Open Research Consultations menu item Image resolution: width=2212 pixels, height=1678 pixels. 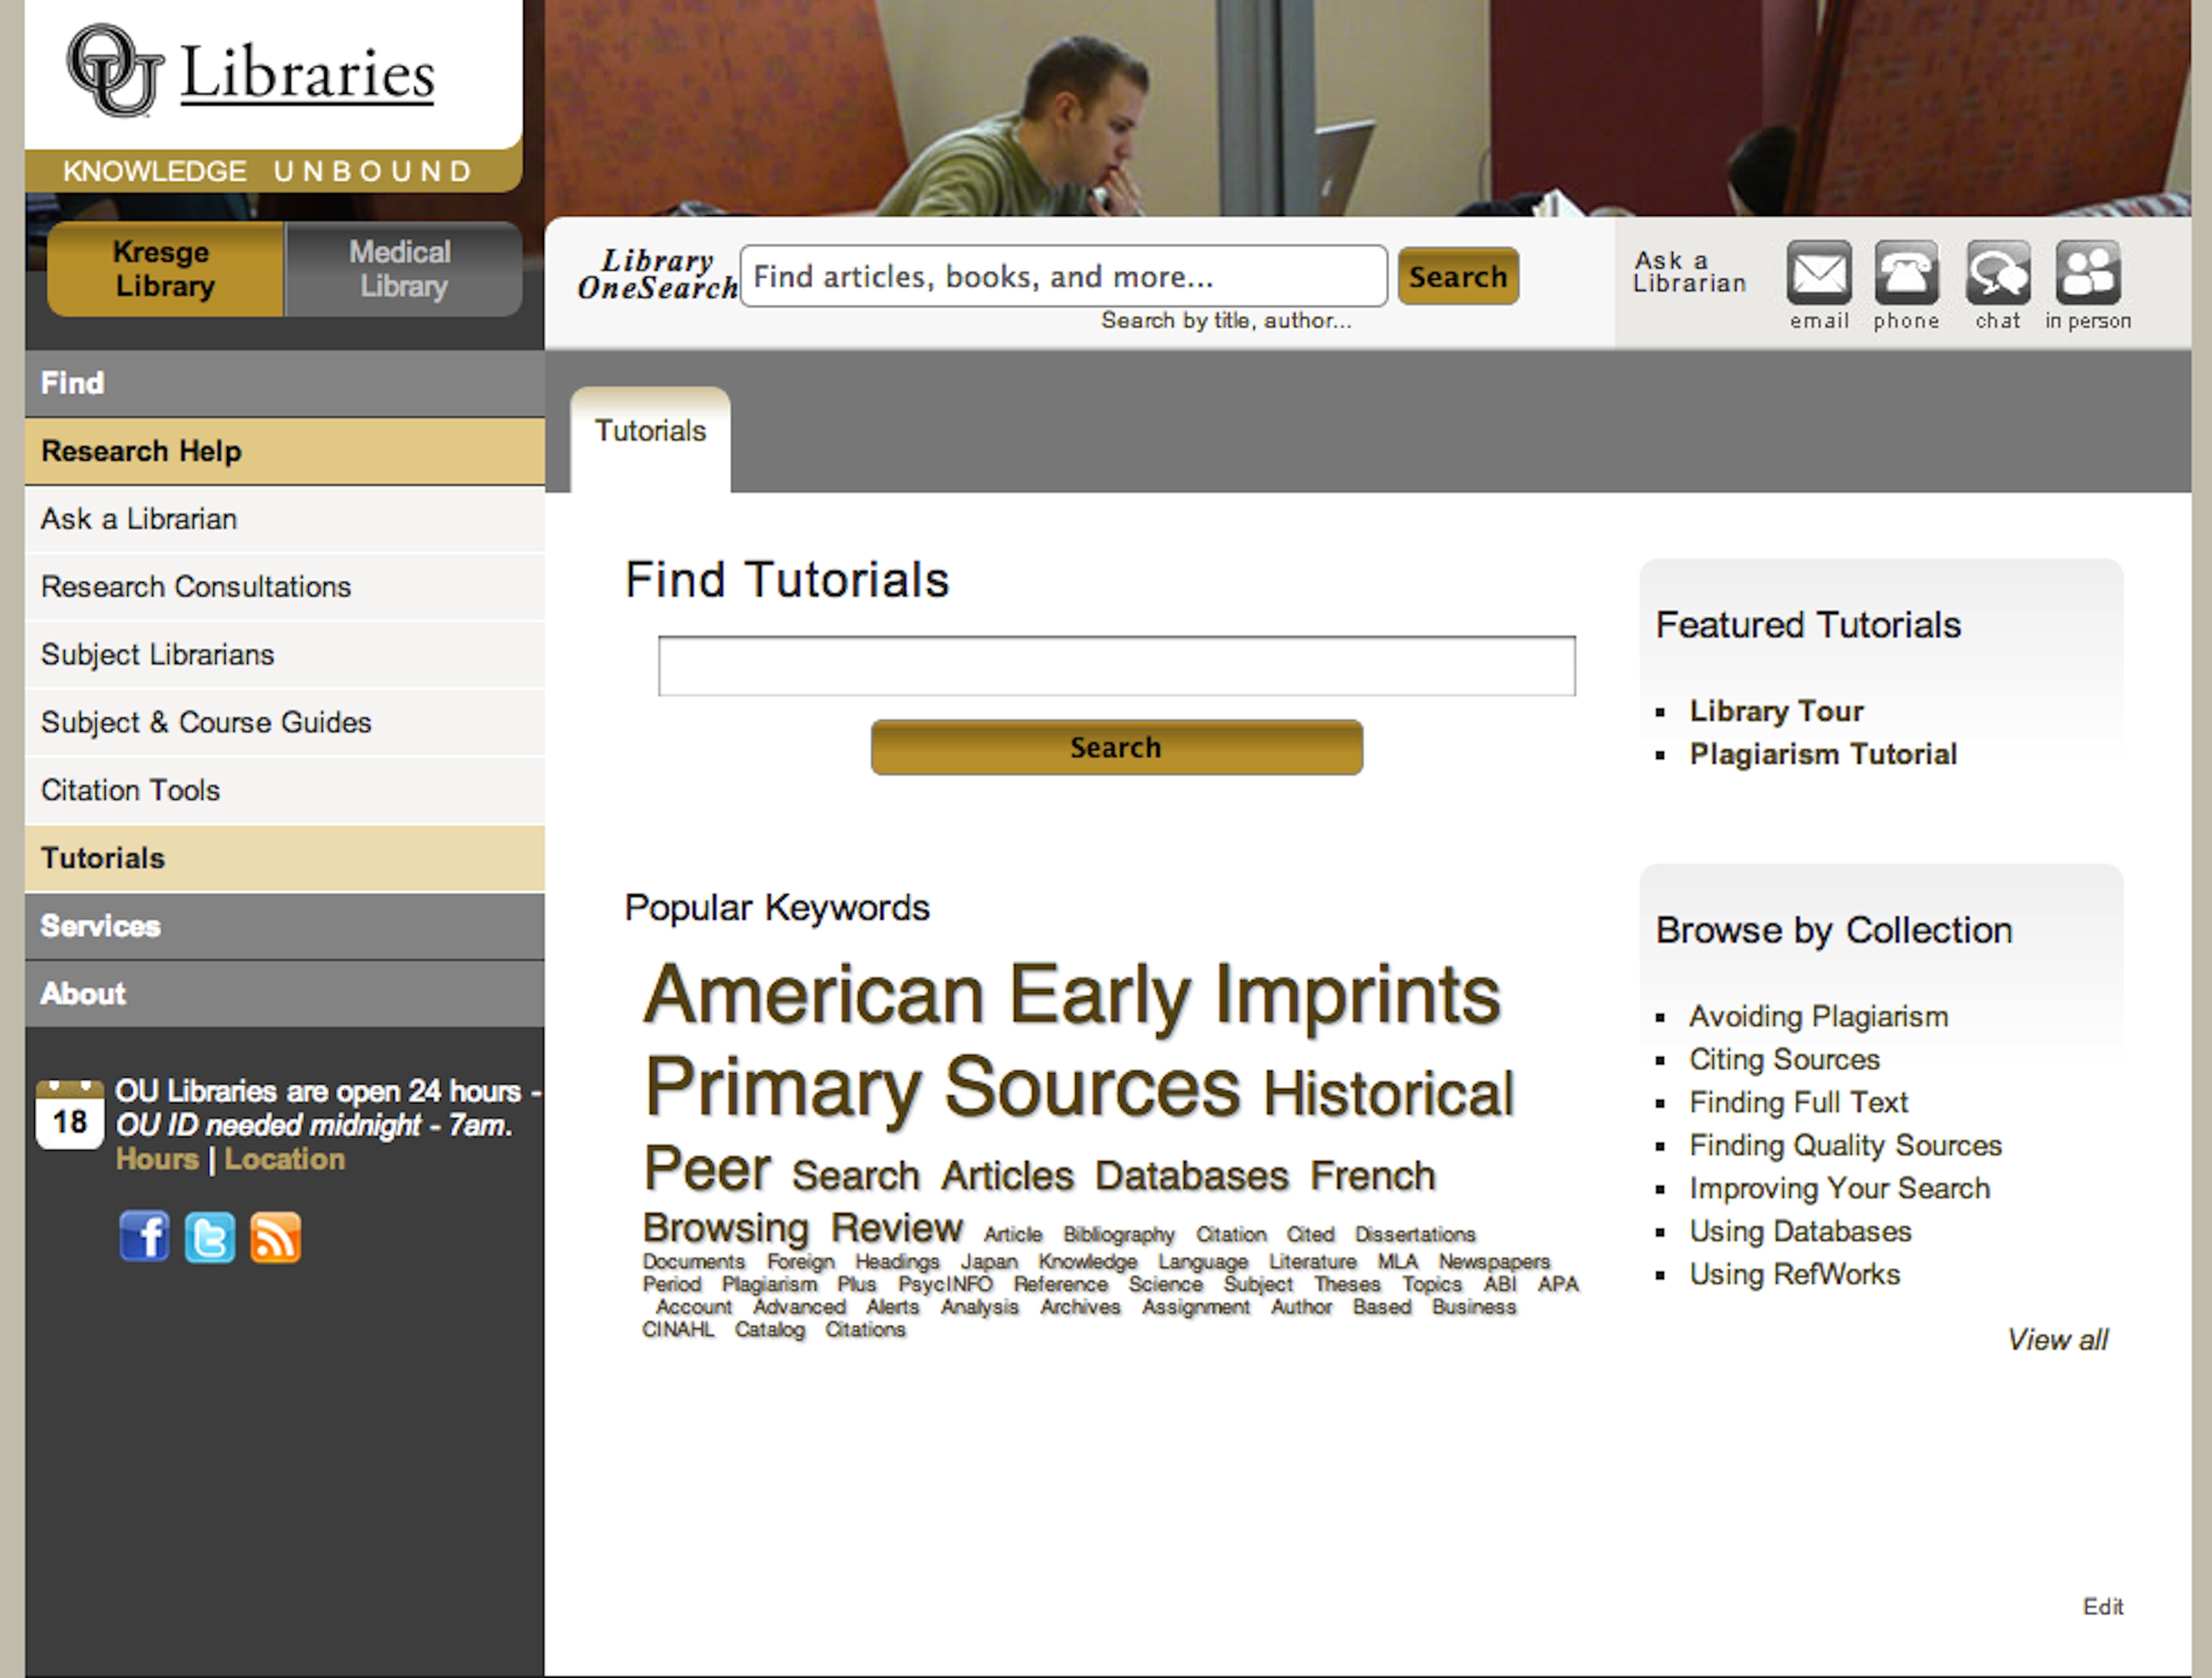(285, 587)
